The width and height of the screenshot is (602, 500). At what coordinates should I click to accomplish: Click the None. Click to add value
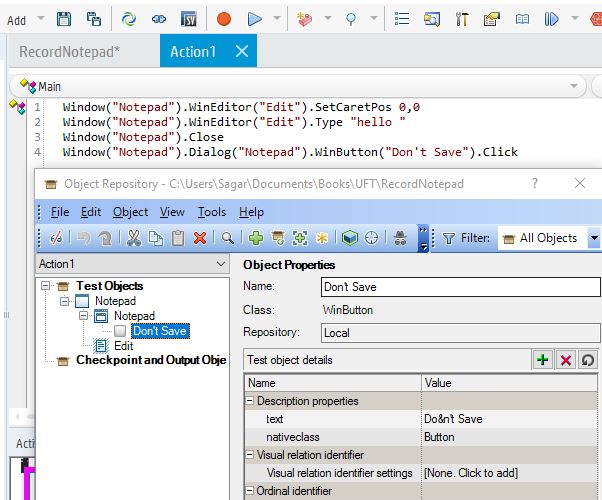[471, 473]
